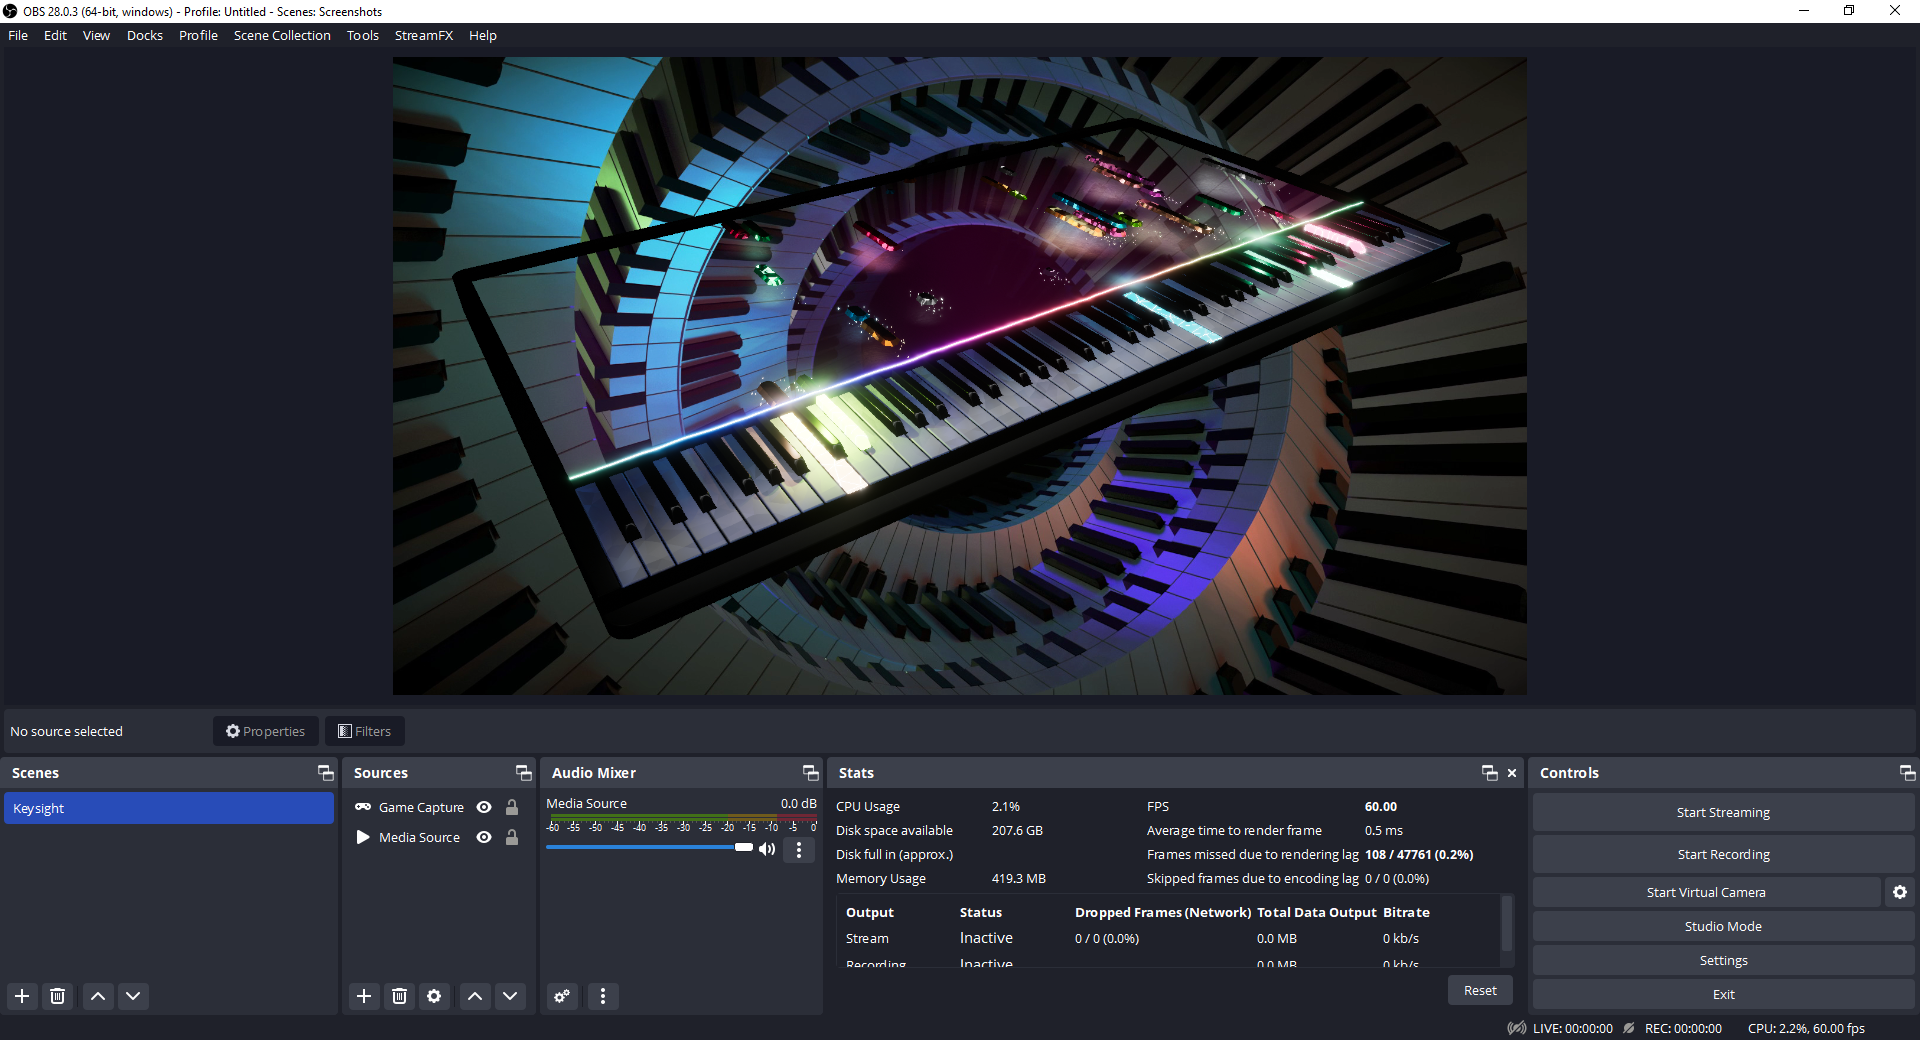Viewport: 1920px width, 1040px height.
Task: Delete selected source with trash icon
Action: pyautogui.click(x=399, y=996)
